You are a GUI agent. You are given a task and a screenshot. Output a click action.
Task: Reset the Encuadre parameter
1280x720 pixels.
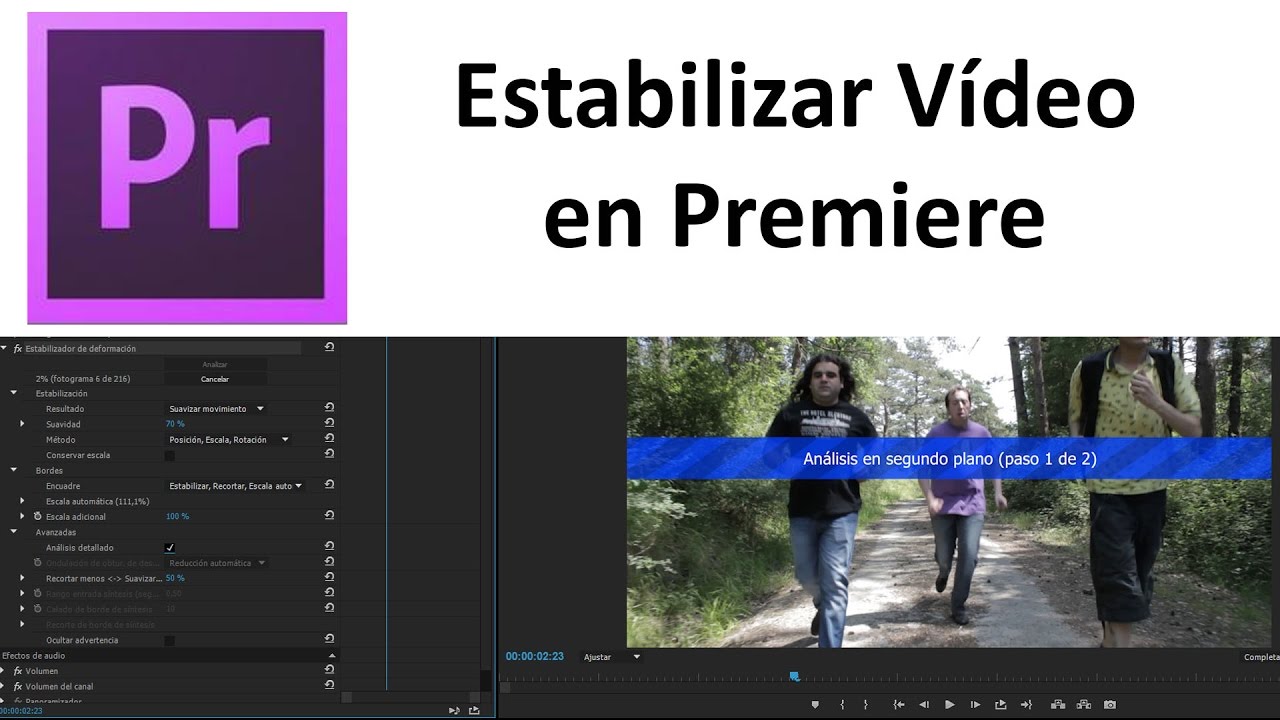click(329, 485)
